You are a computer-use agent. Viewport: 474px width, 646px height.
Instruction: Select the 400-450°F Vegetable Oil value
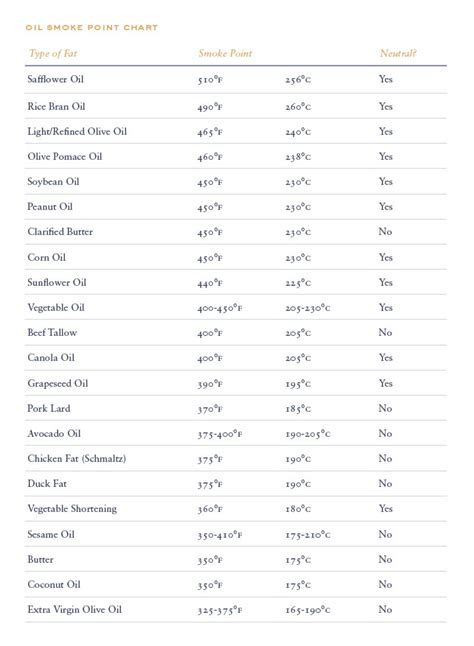pyautogui.click(x=220, y=308)
